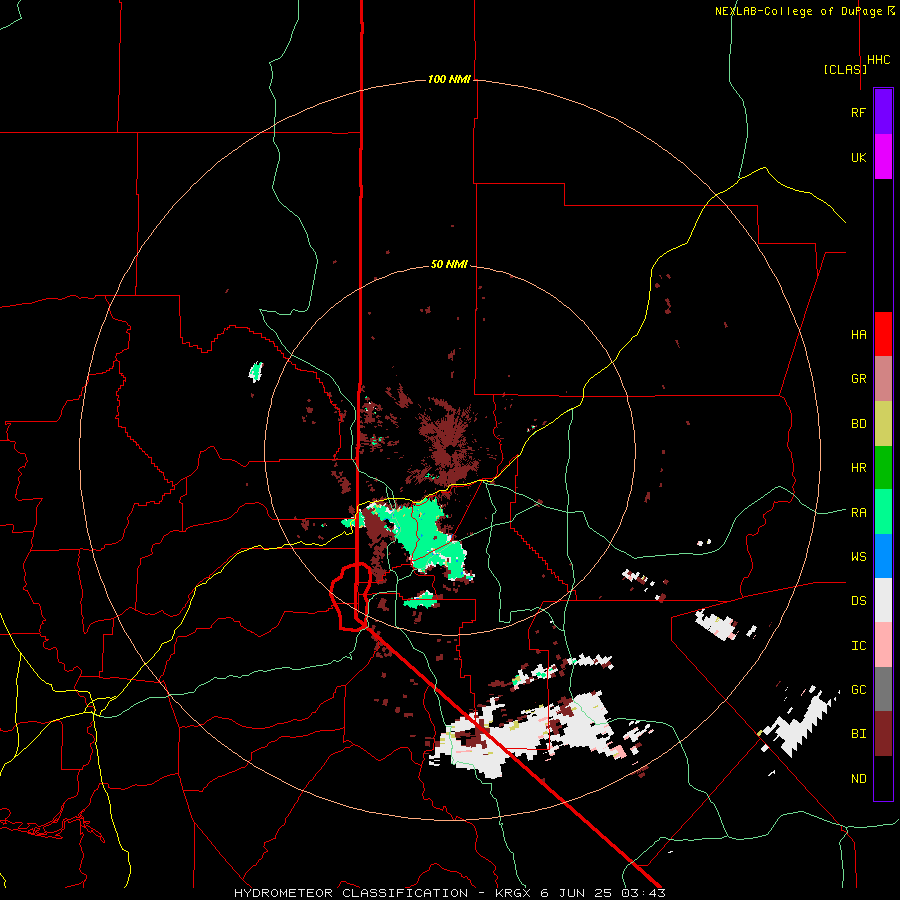Viewport: 900px width, 900px height.
Task: Click the BI legend label
Action: (859, 734)
